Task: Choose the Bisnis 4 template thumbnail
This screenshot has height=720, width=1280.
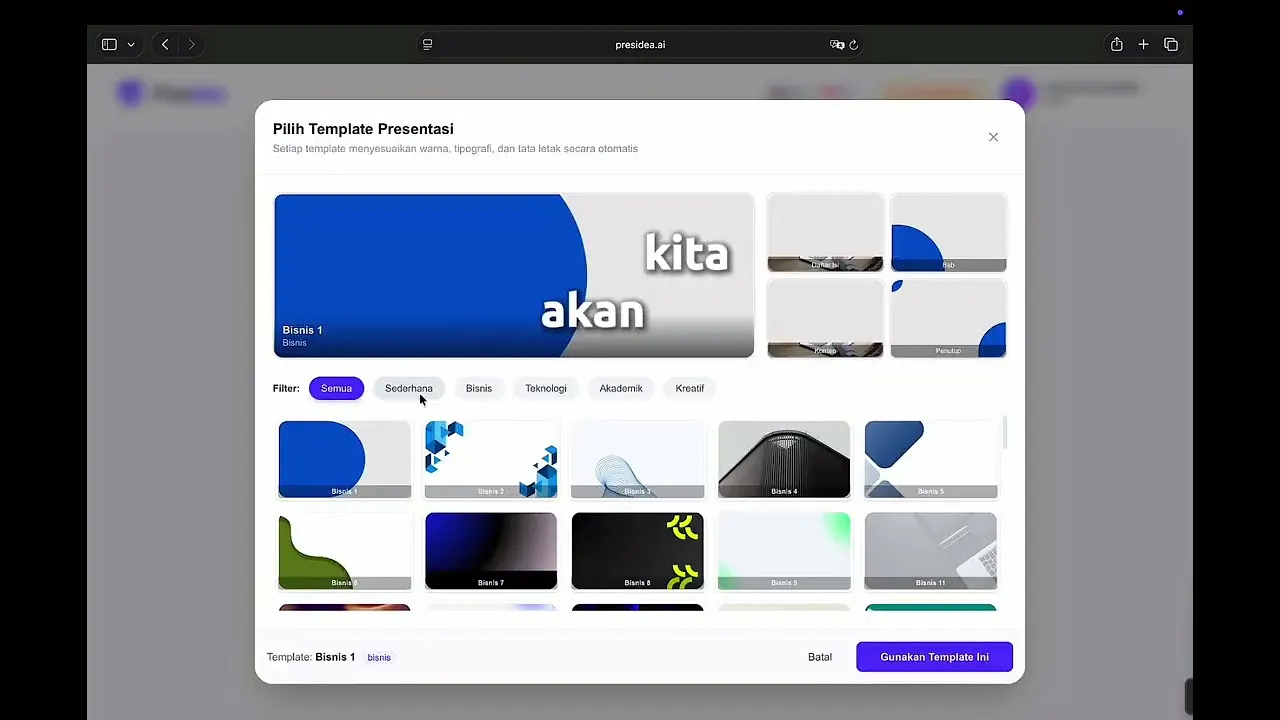Action: tap(784, 459)
